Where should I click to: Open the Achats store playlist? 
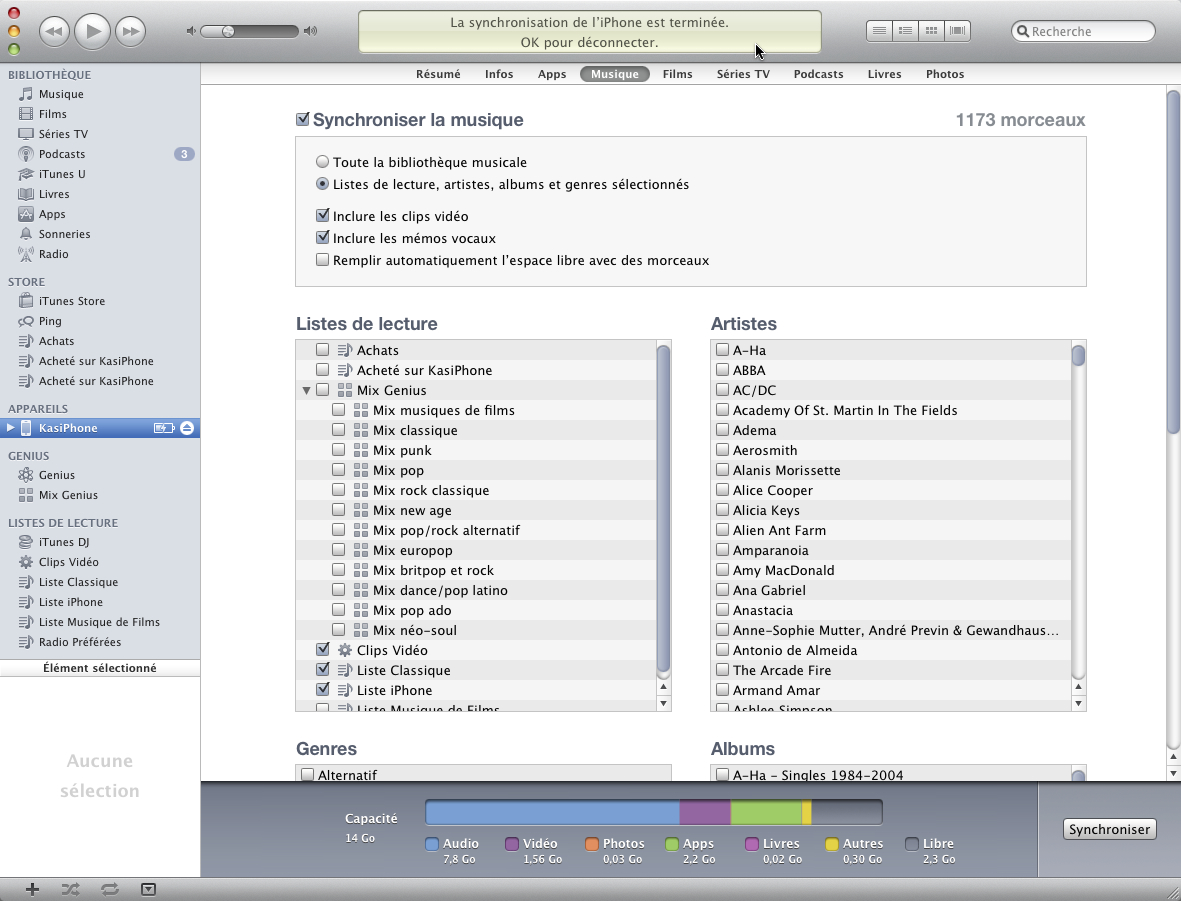pos(56,341)
